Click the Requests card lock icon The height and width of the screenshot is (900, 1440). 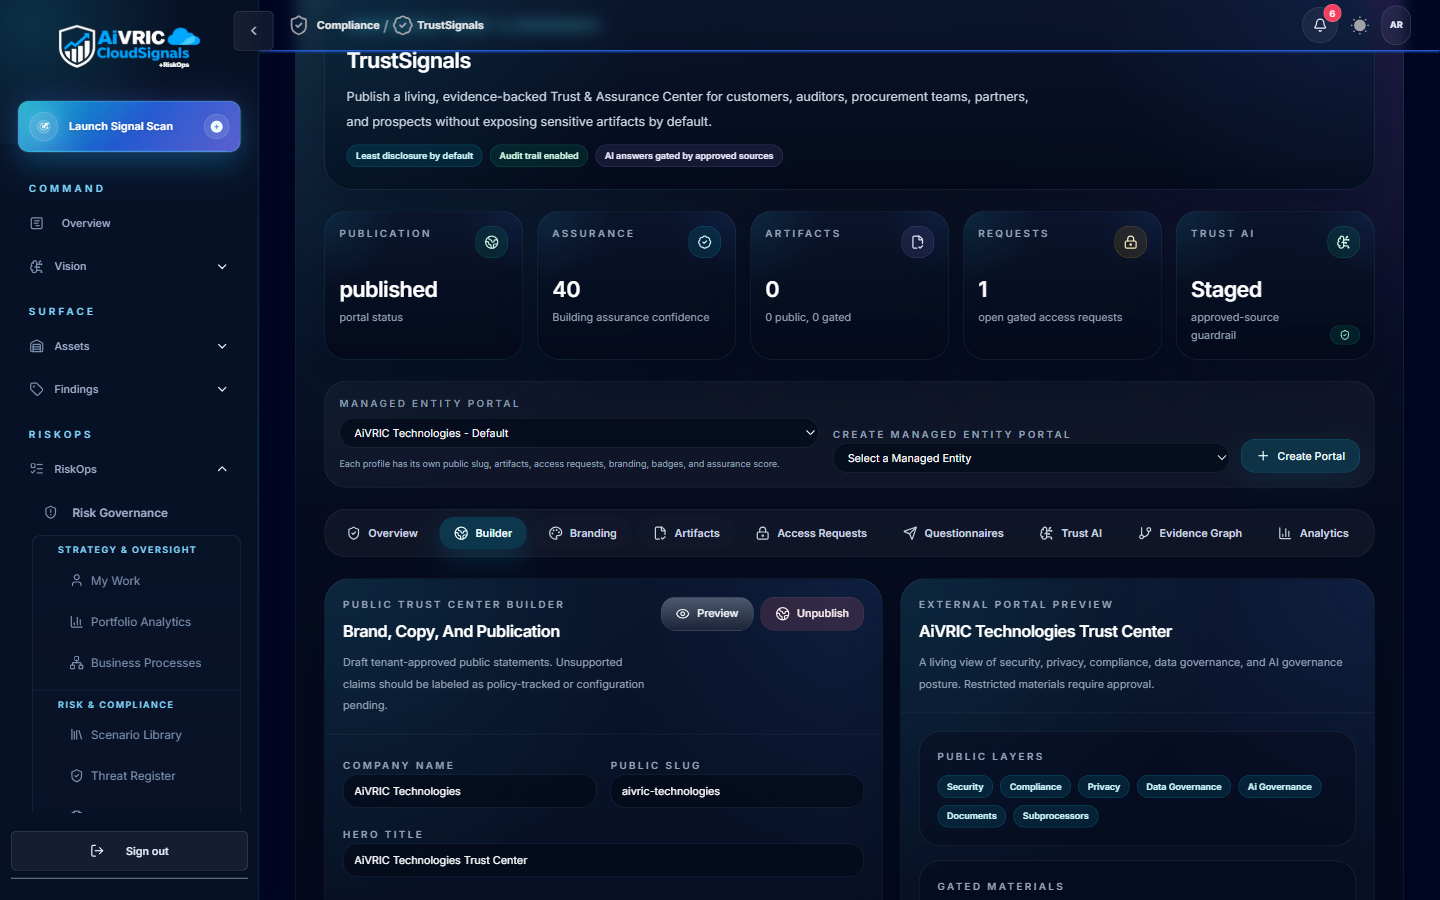pos(1130,242)
